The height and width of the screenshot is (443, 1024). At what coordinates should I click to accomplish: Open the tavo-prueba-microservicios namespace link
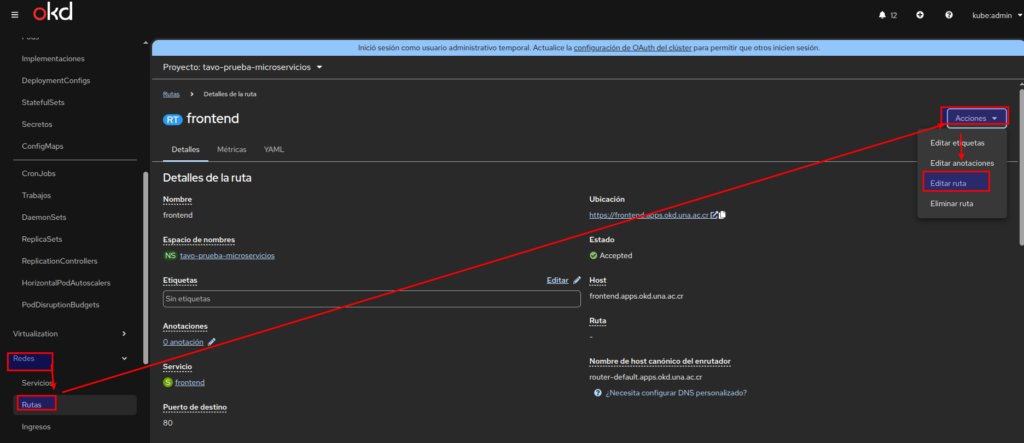[x=226, y=255]
